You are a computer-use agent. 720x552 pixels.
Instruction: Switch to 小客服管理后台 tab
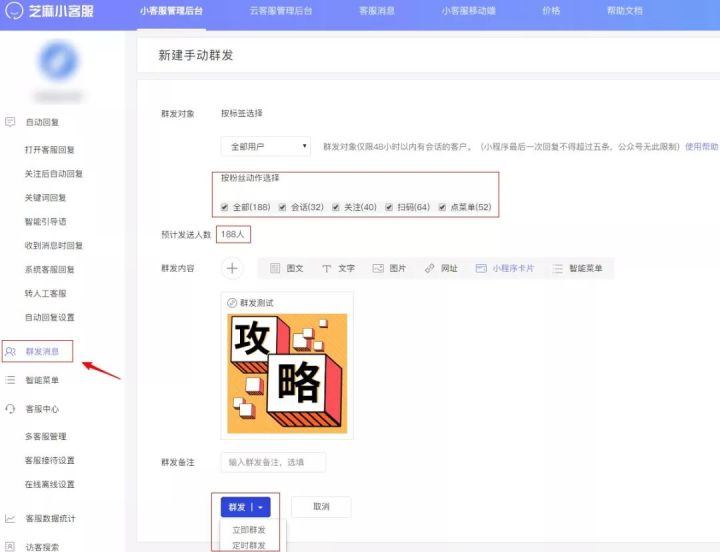pyautogui.click(x=171, y=11)
